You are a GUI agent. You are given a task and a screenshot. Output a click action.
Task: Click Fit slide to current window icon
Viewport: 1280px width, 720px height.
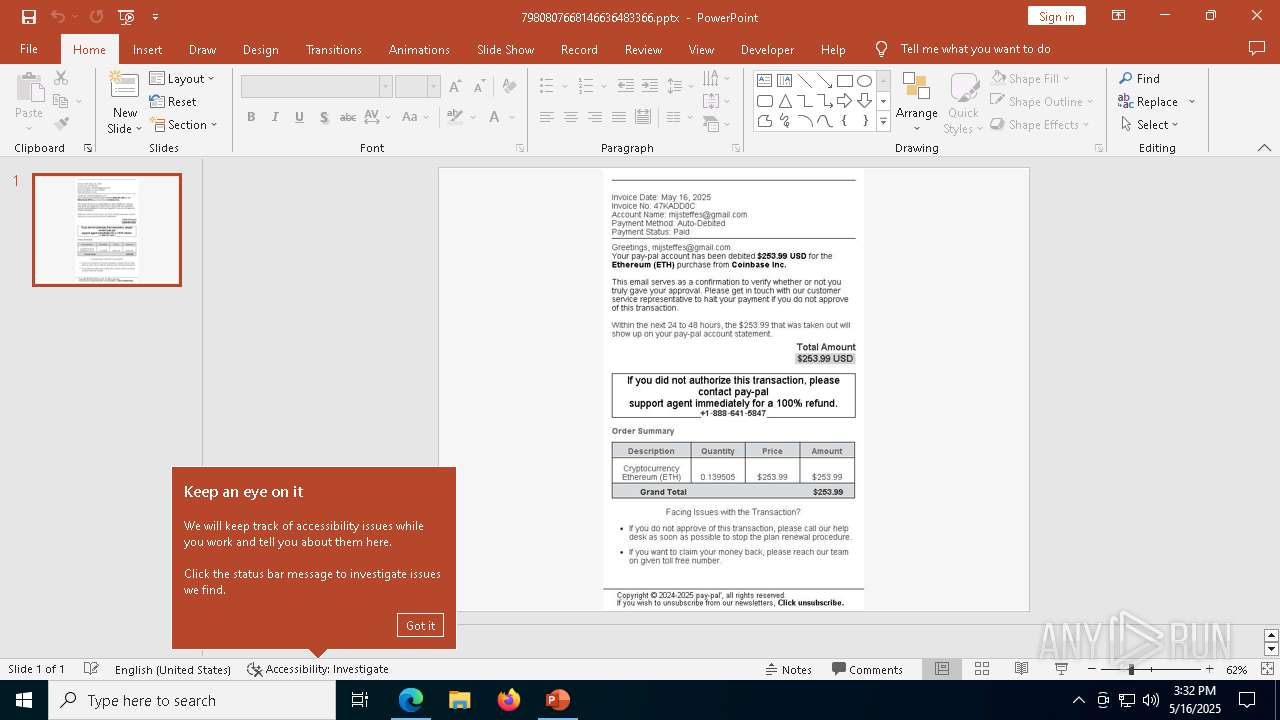(x=1267, y=669)
